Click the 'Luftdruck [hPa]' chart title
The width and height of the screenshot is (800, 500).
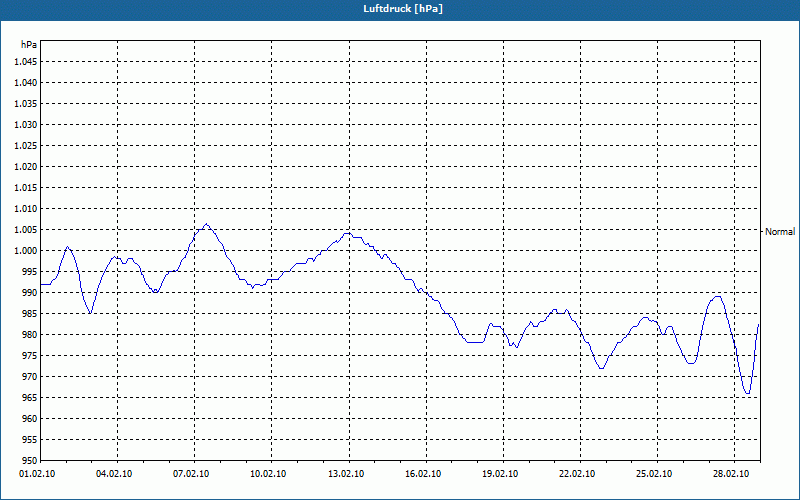point(403,9)
